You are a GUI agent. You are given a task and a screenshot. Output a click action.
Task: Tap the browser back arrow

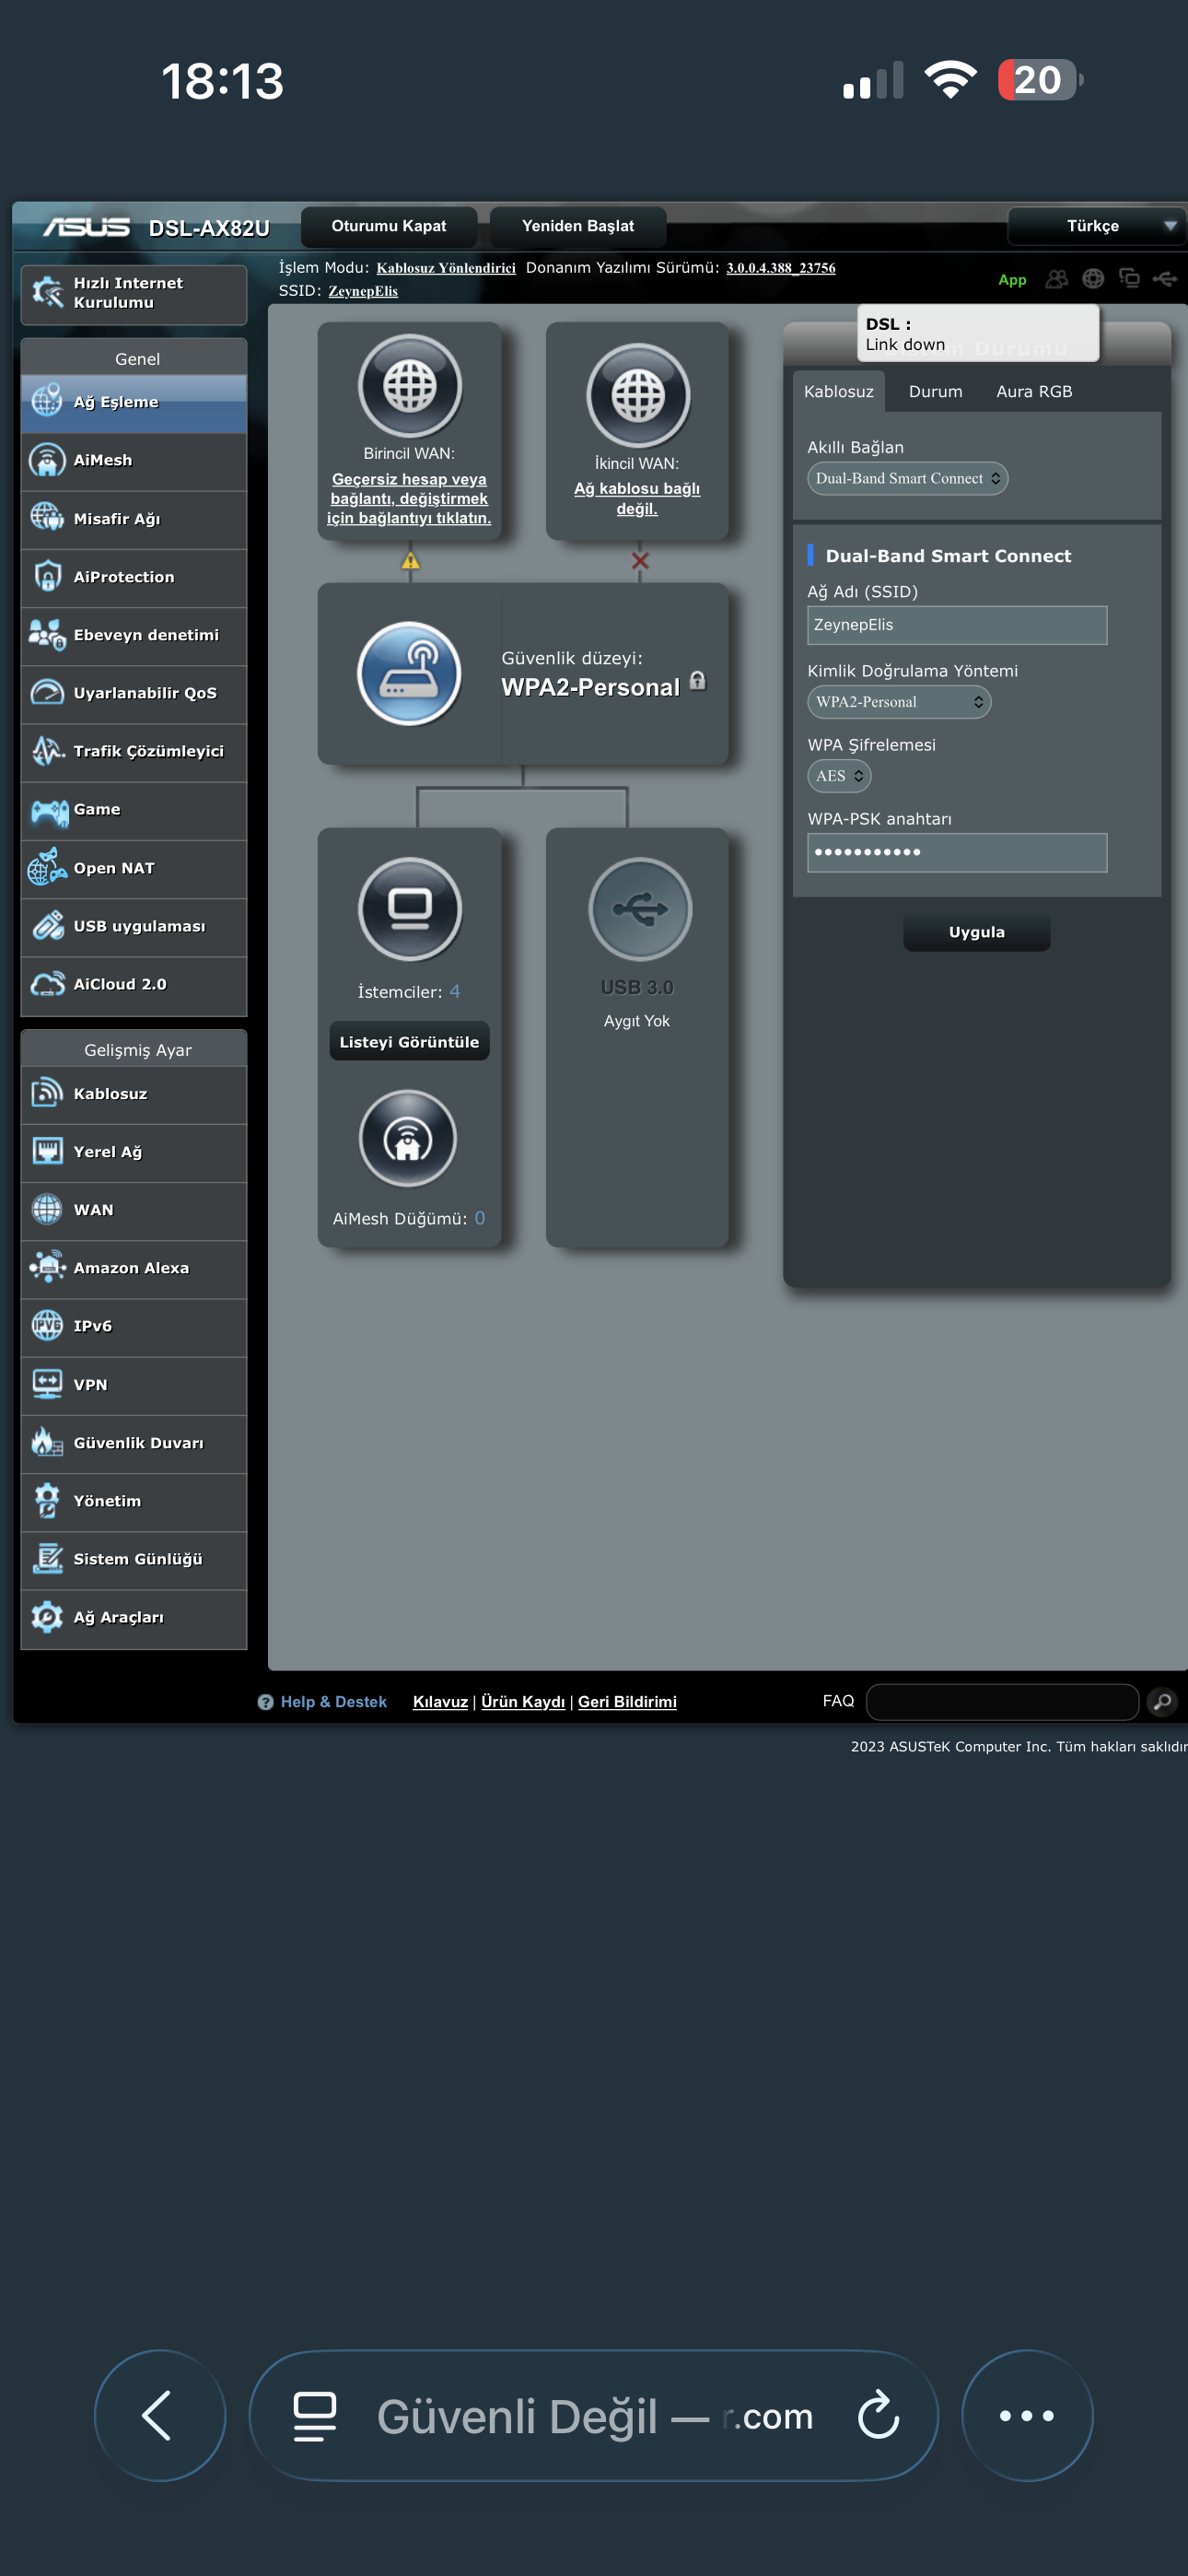(159, 2415)
